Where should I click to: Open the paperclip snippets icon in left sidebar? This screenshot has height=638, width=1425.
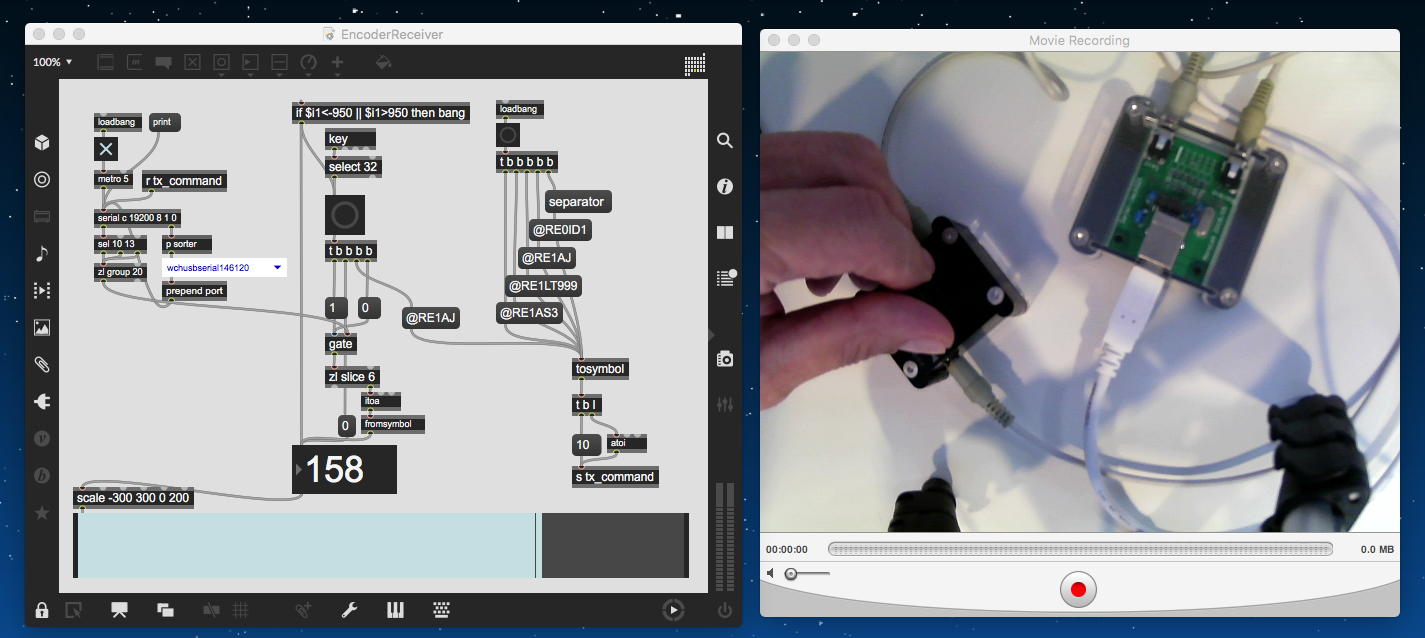tap(41, 364)
